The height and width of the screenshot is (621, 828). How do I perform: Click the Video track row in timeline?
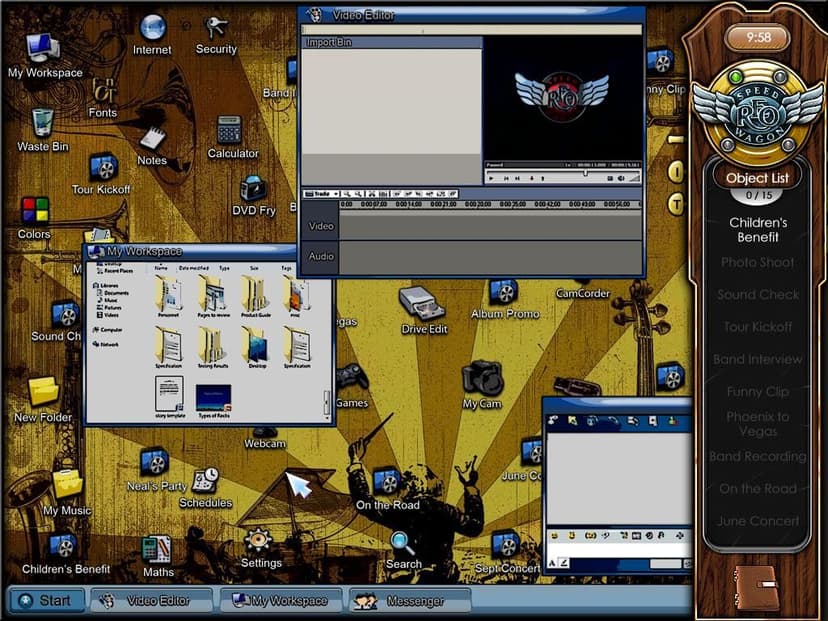click(473, 226)
